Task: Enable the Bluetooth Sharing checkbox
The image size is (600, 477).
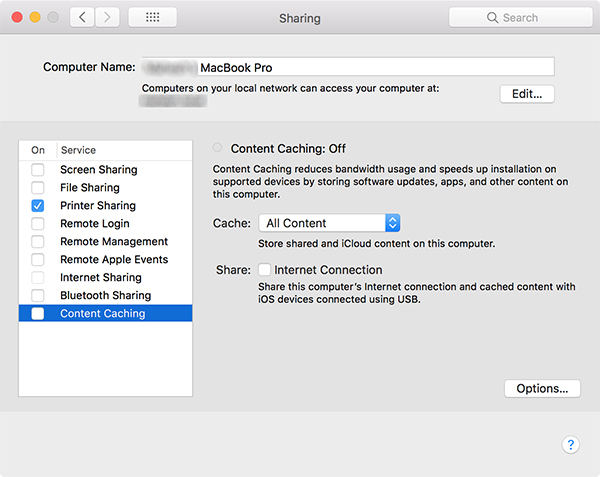Action: click(38, 295)
